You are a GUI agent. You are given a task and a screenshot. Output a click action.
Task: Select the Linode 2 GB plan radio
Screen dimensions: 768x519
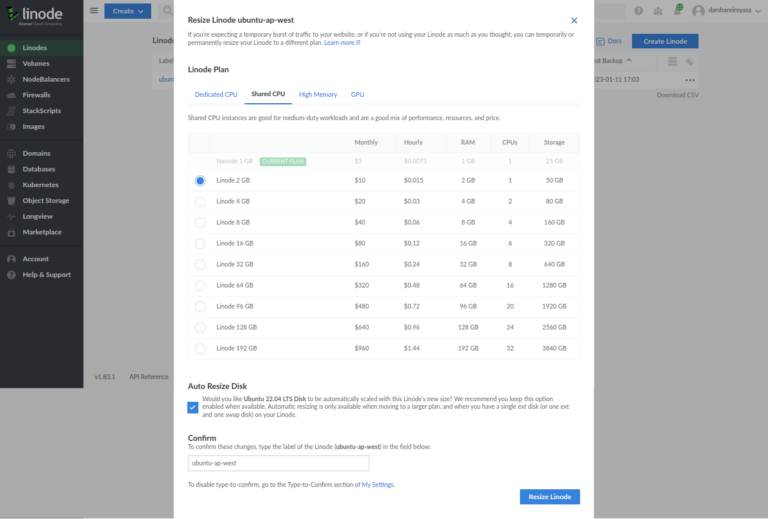click(x=200, y=181)
